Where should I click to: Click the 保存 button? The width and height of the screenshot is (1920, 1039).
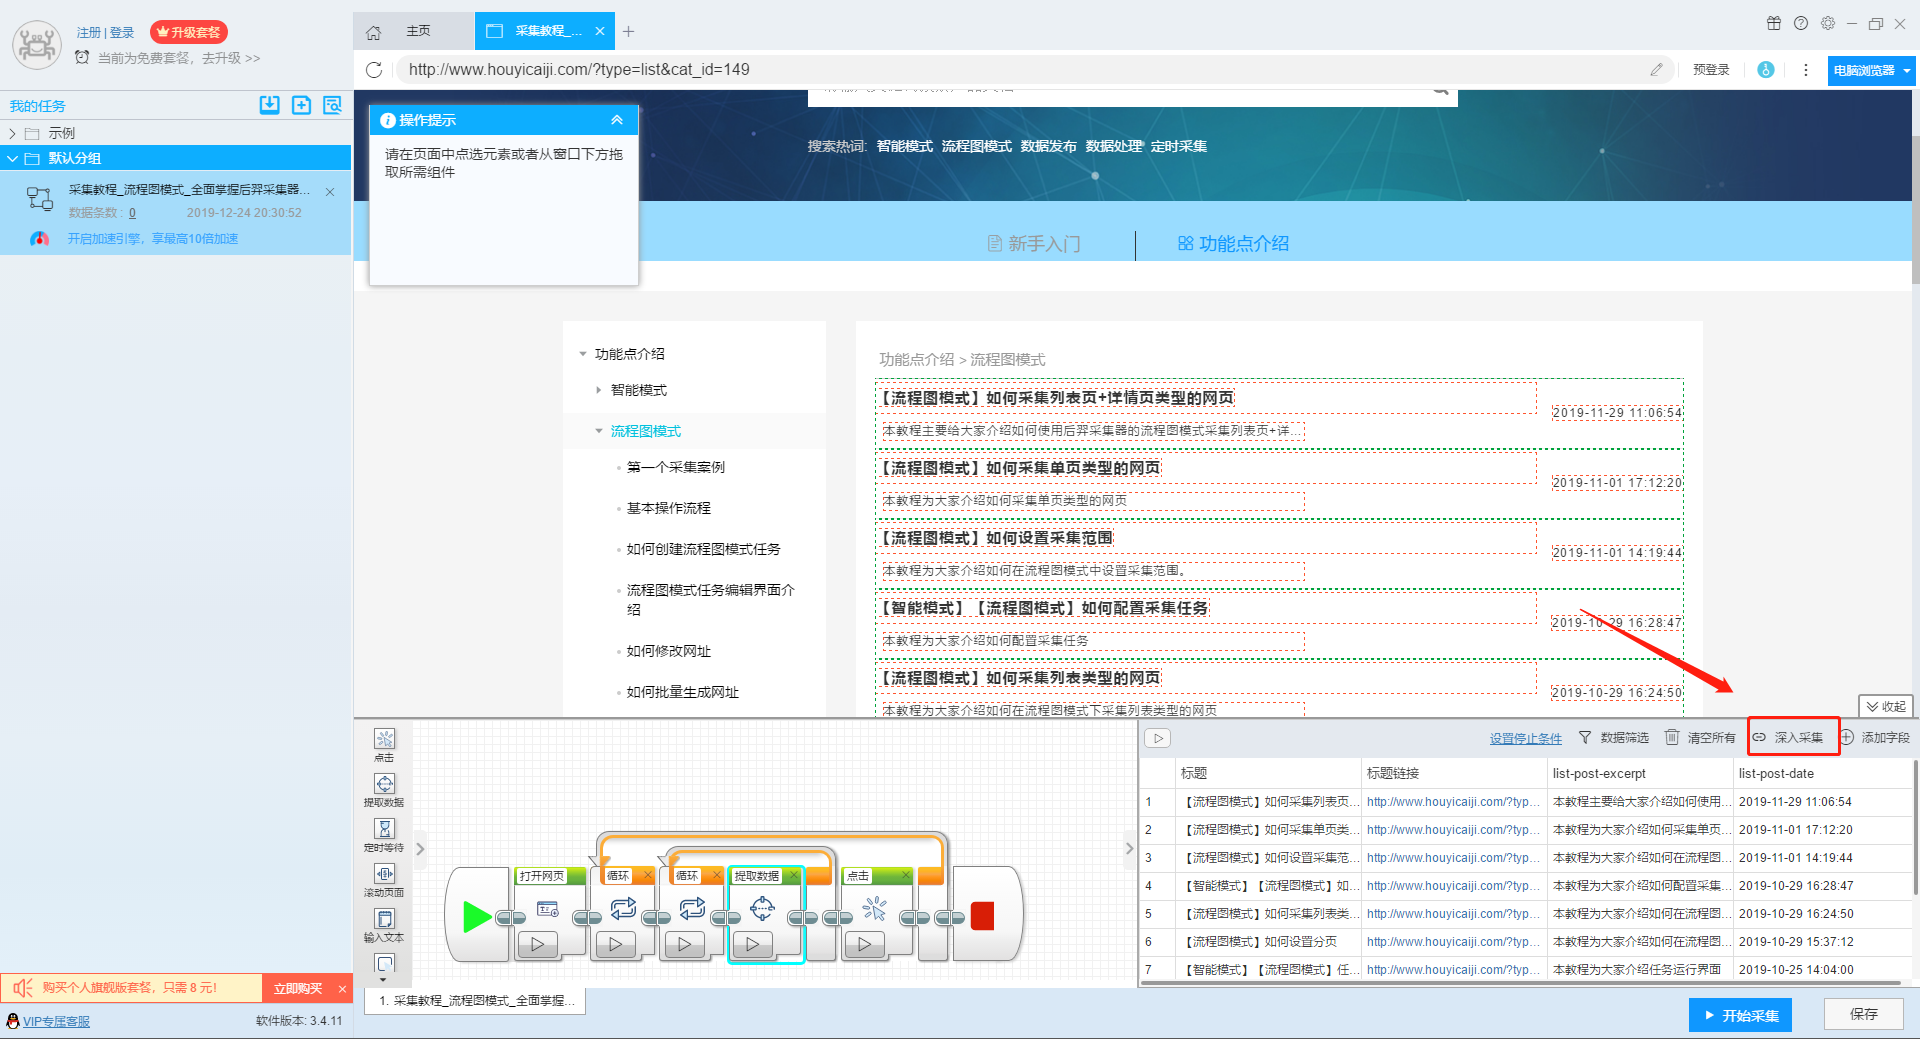1863,1014
